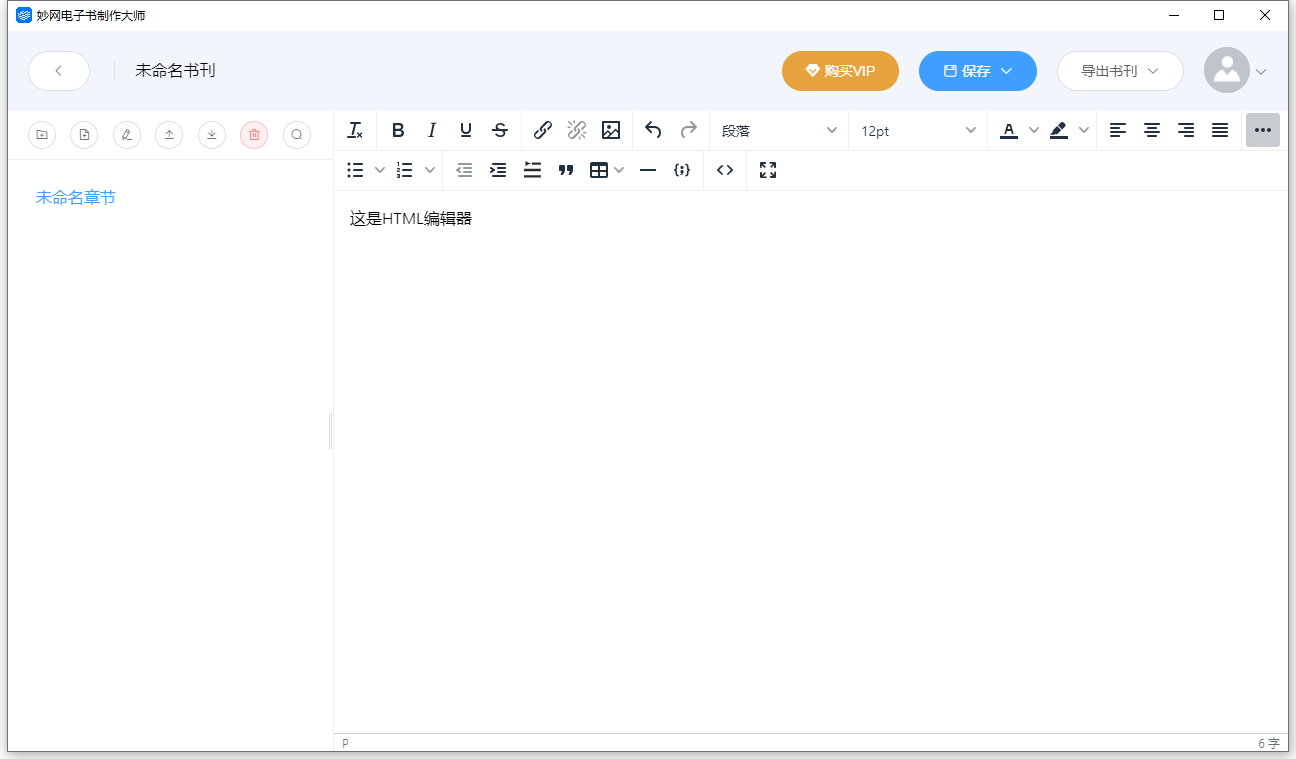Open text color picker arrow
The image size is (1296, 759).
(x=1034, y=130)
